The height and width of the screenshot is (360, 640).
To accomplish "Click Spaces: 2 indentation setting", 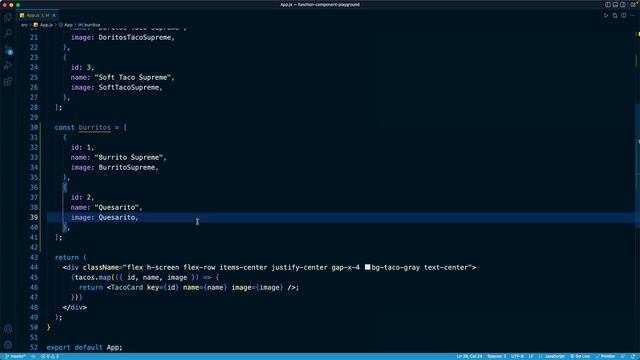I will tap(496, 356).
